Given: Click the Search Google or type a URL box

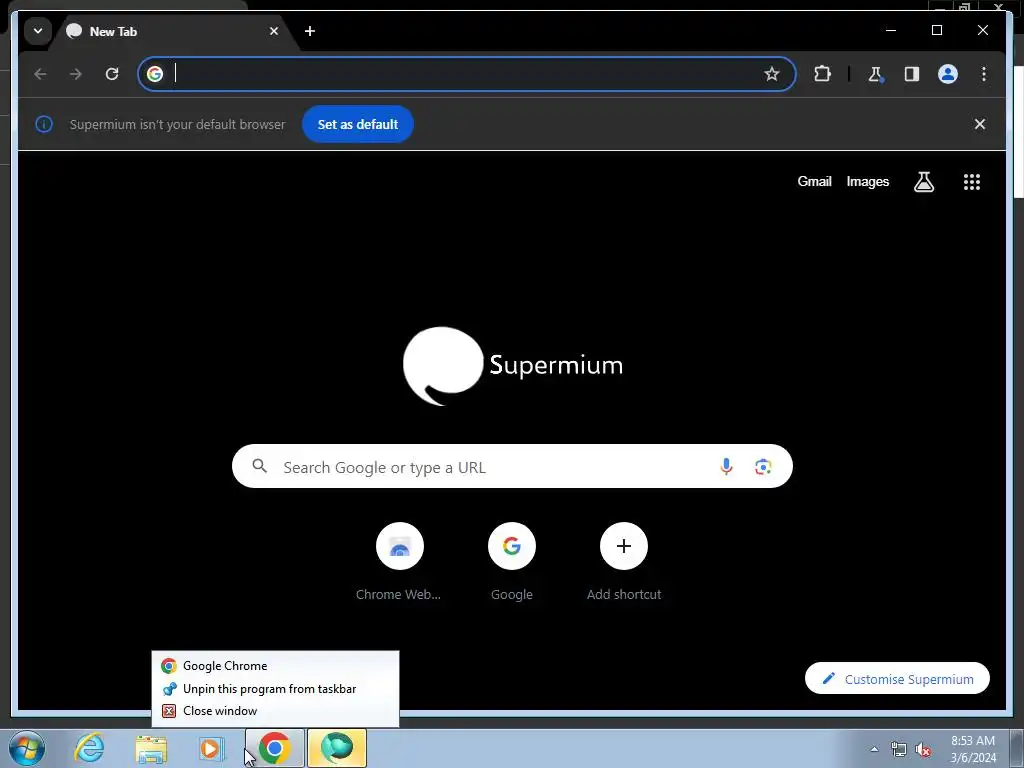Looking at the screenshot, I should pos(512,466).
